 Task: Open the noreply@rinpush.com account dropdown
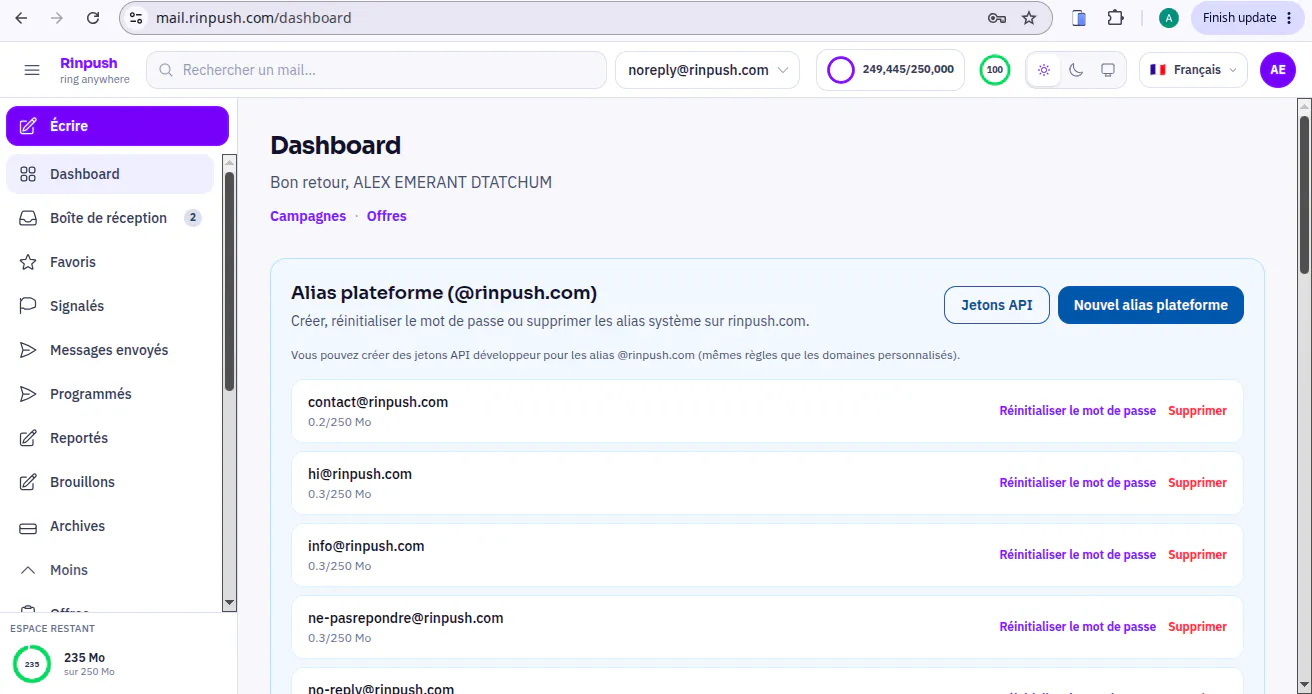[708, 70]
